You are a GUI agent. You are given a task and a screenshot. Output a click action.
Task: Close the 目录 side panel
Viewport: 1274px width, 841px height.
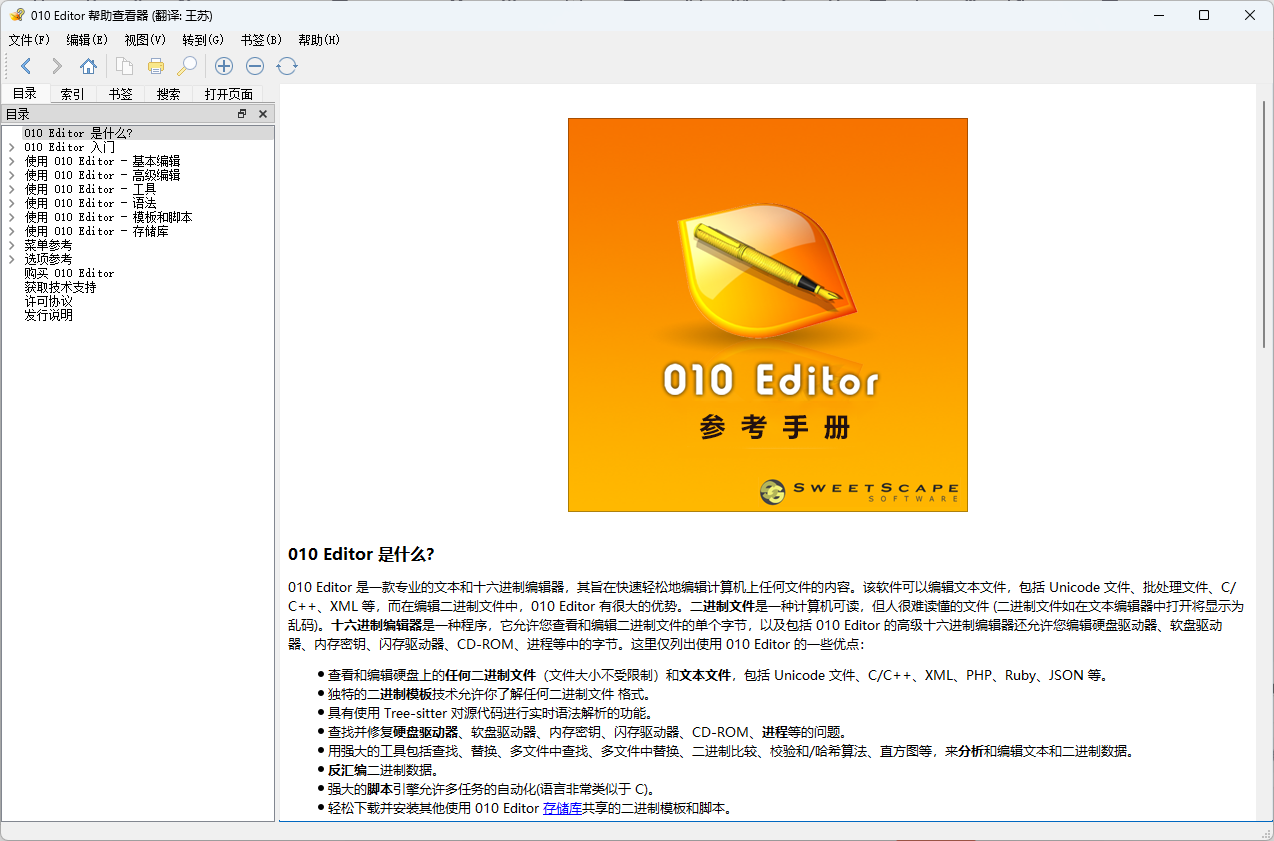pyautogui.click(x=263, y=114)
